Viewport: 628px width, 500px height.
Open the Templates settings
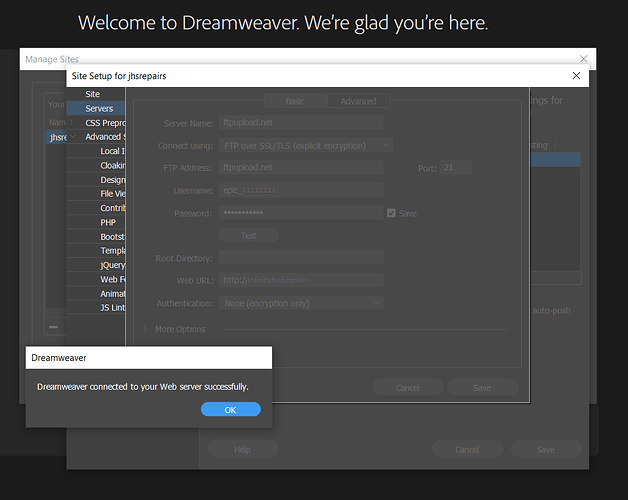coord(113,251)
